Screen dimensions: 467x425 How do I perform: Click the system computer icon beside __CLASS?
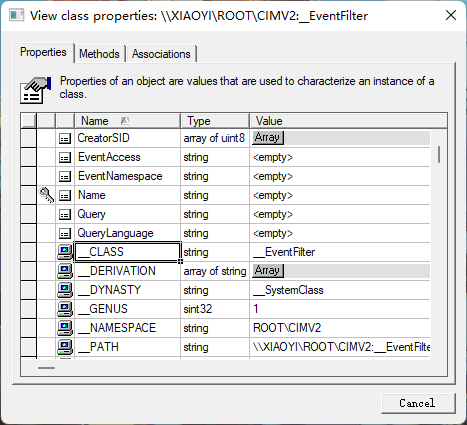[65, 252]
